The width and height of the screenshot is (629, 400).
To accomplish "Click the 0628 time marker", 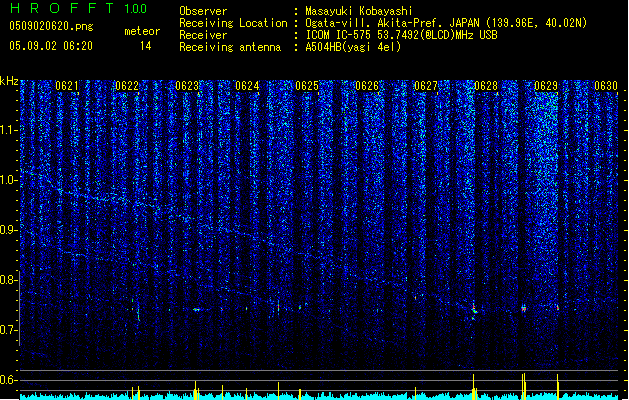I will coord(486,86).
